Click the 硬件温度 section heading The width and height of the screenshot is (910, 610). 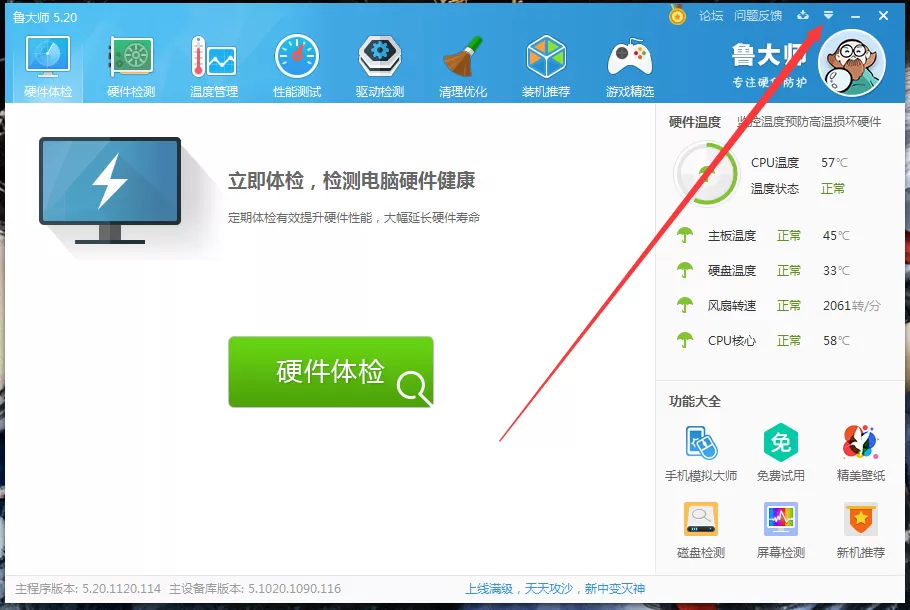coord(694,122)
